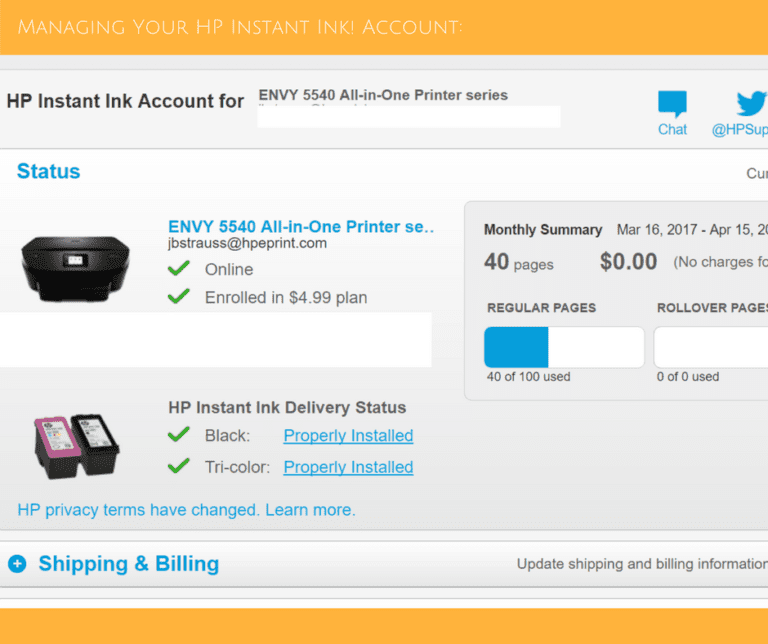Click the green checkmark next to Tri-color
768x644 pixels.
(179, 467)
